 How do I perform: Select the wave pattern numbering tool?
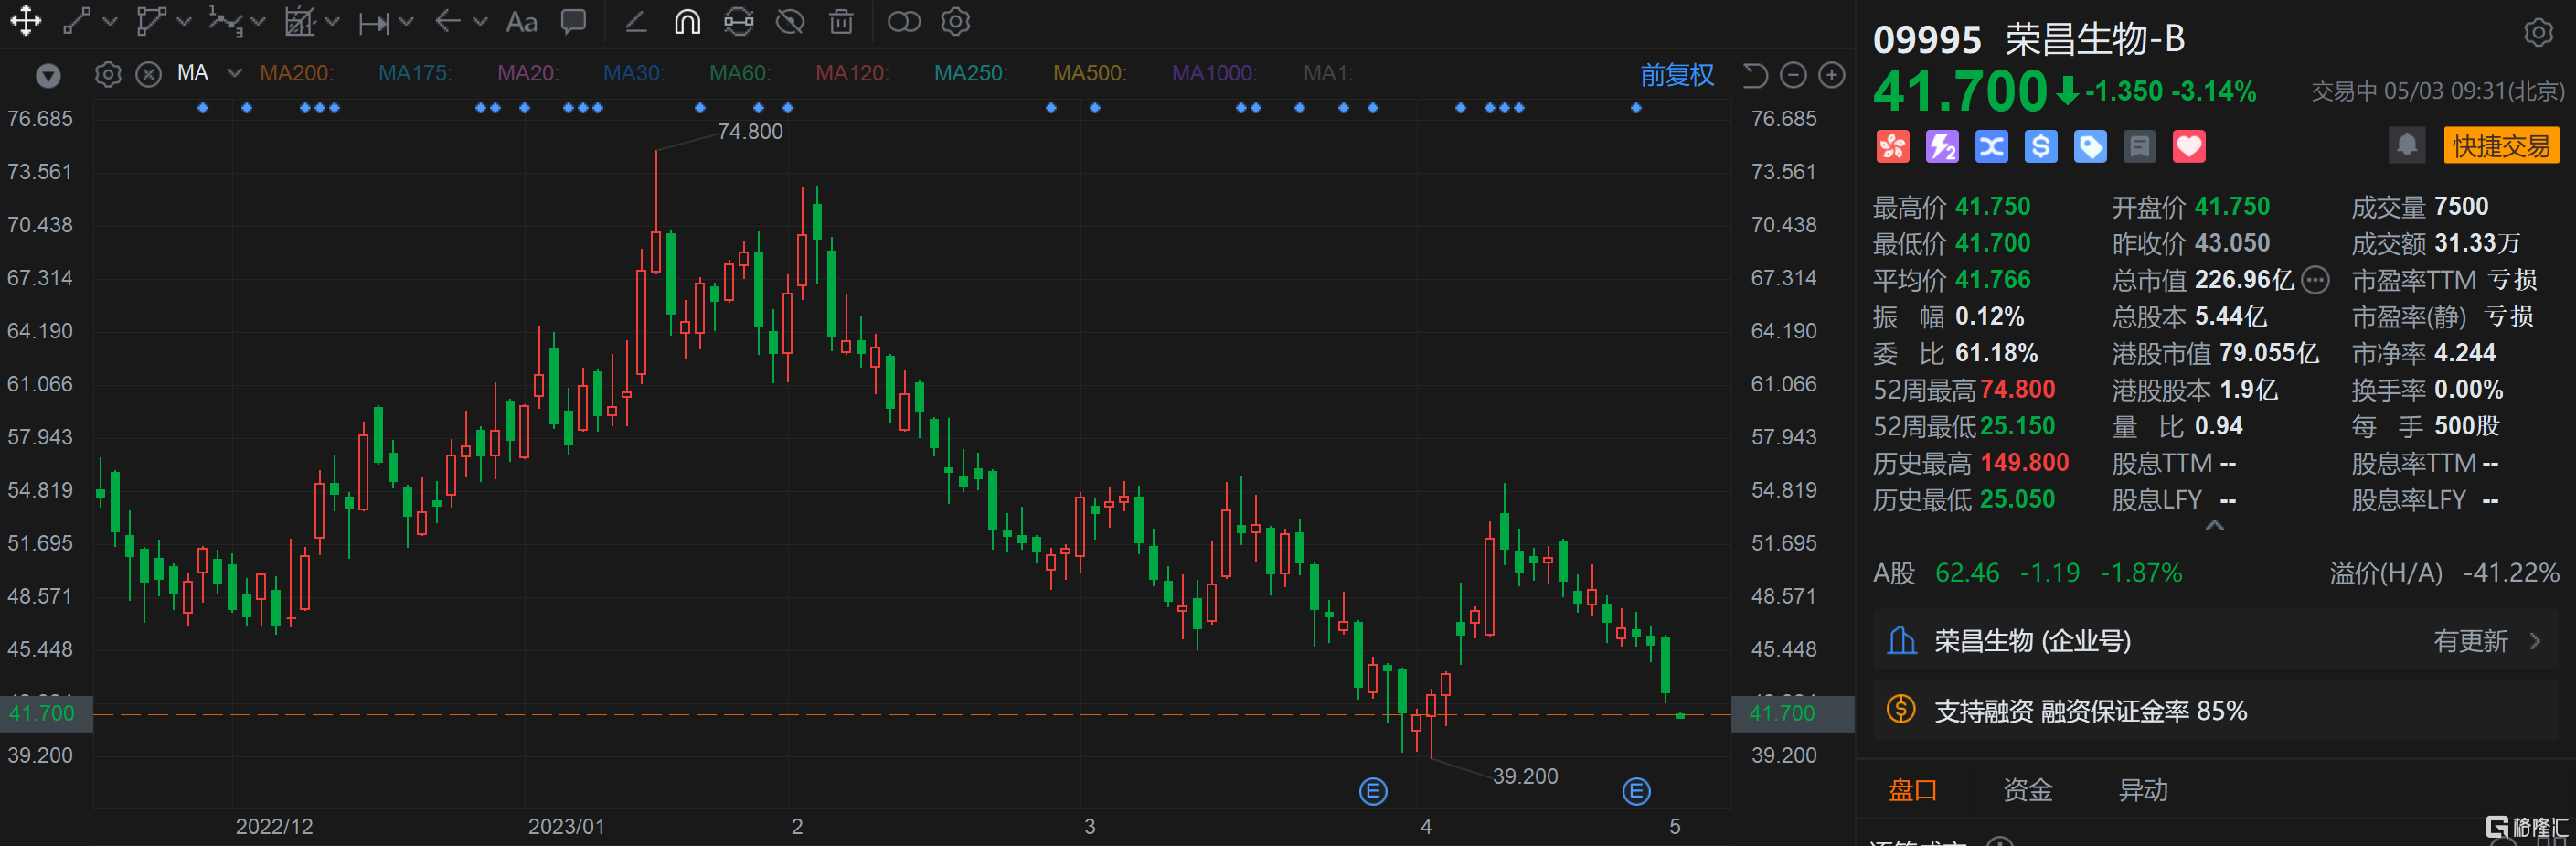coord(225,21)
